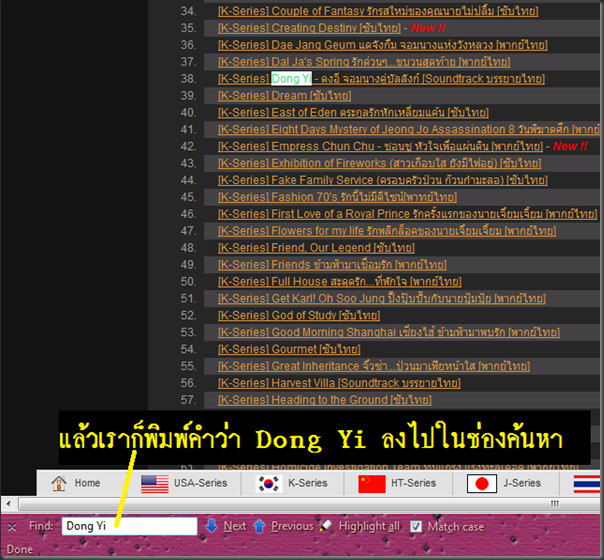Click the horizontal scrollbar track
The width and height of the screenshot is (604, 560).
coord(308,503)
